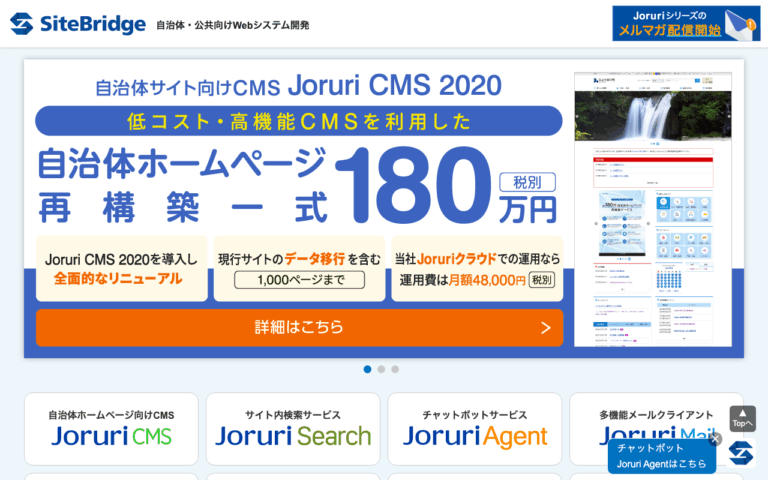Click the 低コスト・高機能CMSを利用した blue banner

click(x=299, y=121)
